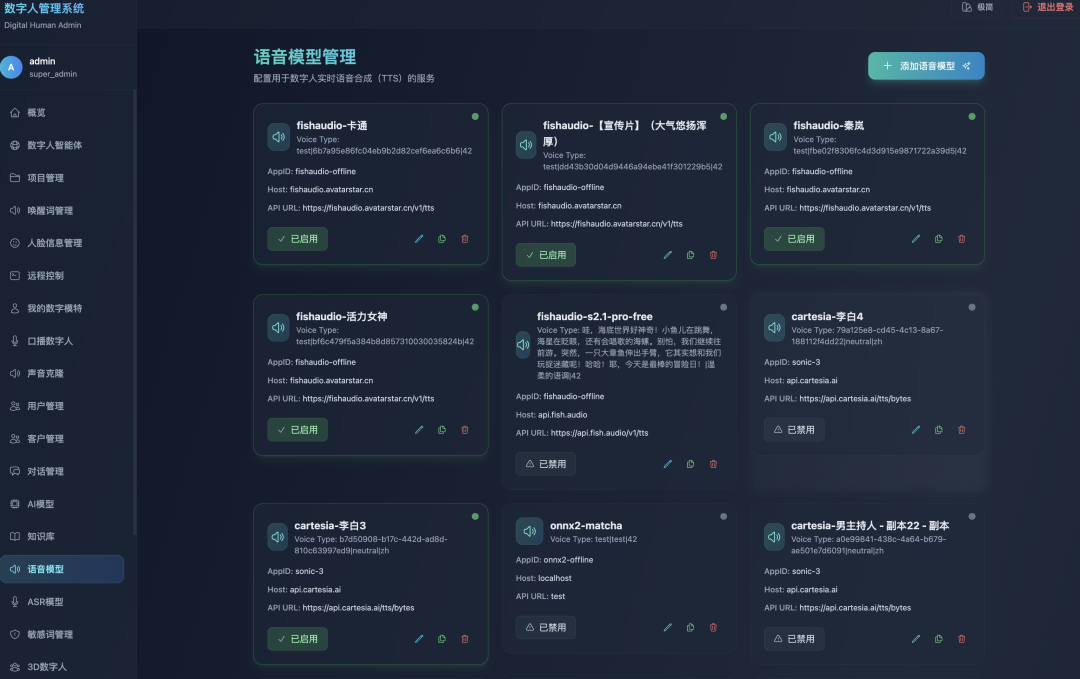Copy the fishaudio-卡通 model

click(442, 239)
